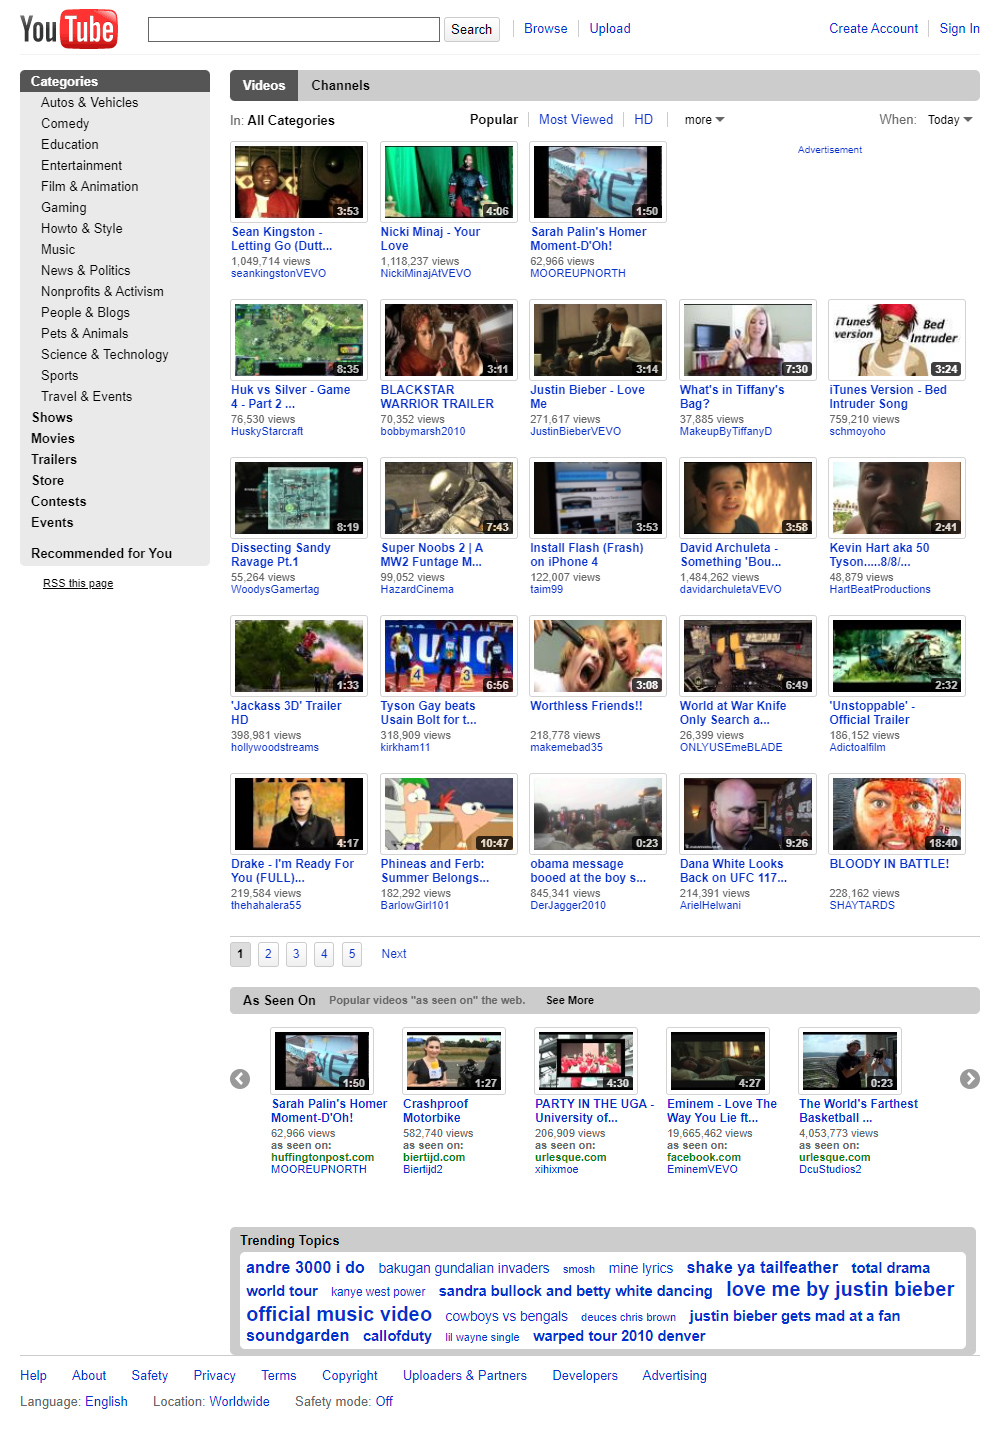Open Gaming category
The width and height of the screenshot is (1000, 1430).
(64, 208)
